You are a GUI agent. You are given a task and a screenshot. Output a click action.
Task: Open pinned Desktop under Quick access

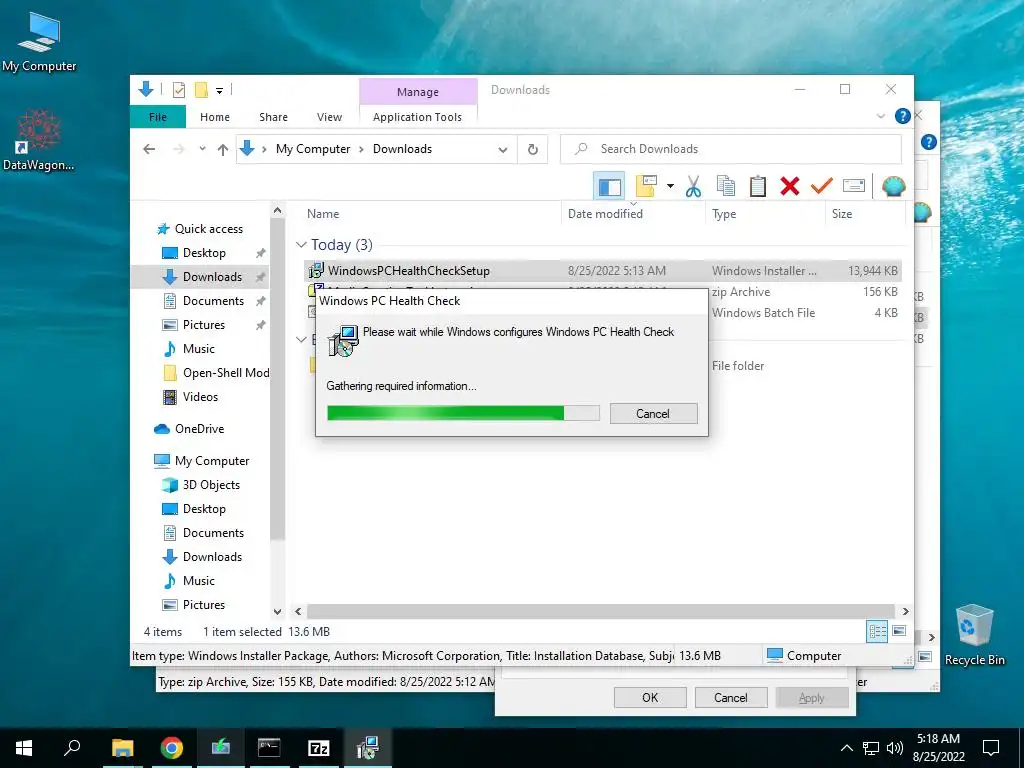tap(204, 253)
